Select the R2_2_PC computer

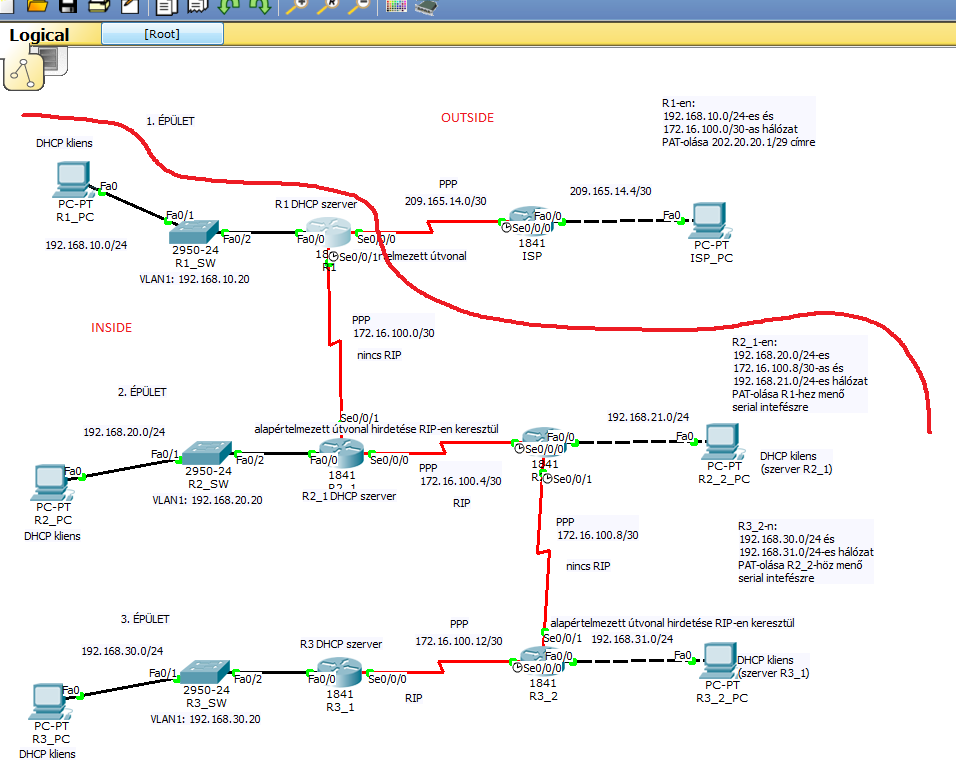pyautogui.click(x=723, y=442)
